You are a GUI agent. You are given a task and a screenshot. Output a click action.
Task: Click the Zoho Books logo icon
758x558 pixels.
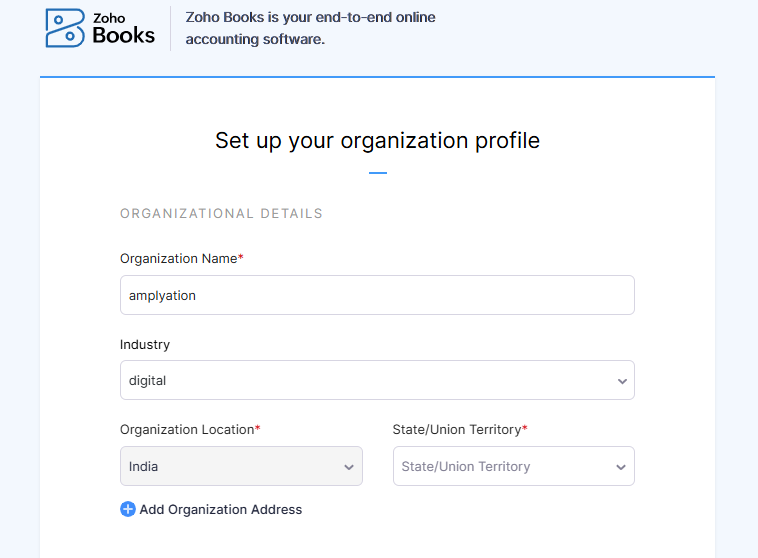coord(65,28)
